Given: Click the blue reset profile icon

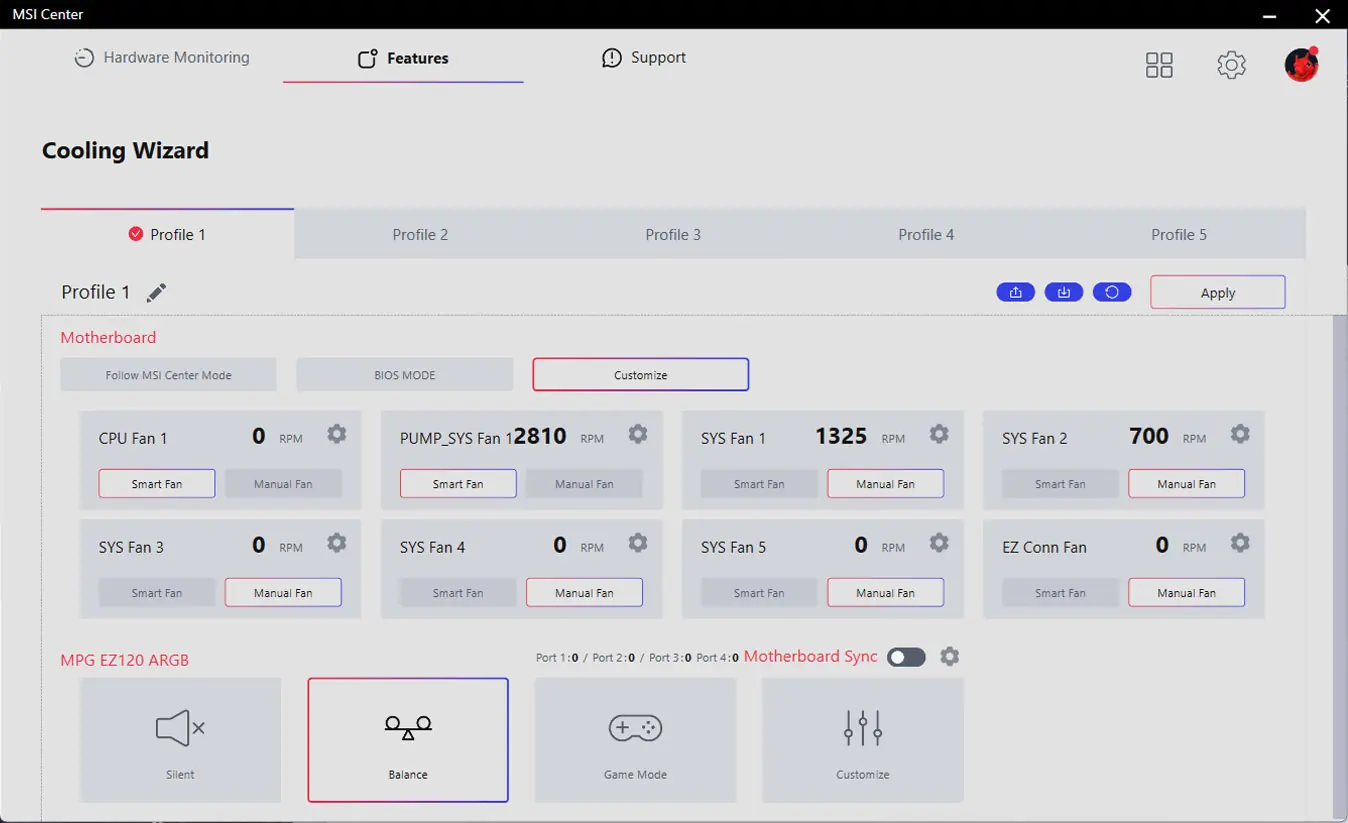Looking at the screenshot, I should click(1112, 292).
